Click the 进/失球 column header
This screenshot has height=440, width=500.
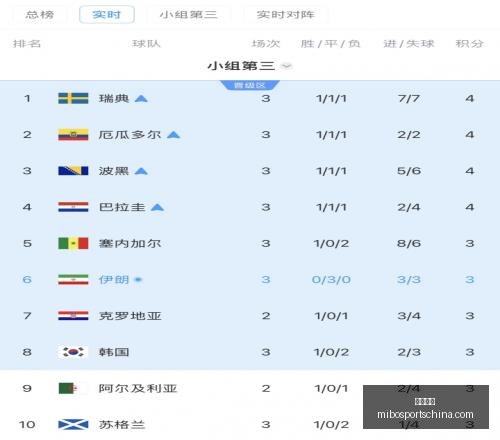pos(409,44)
